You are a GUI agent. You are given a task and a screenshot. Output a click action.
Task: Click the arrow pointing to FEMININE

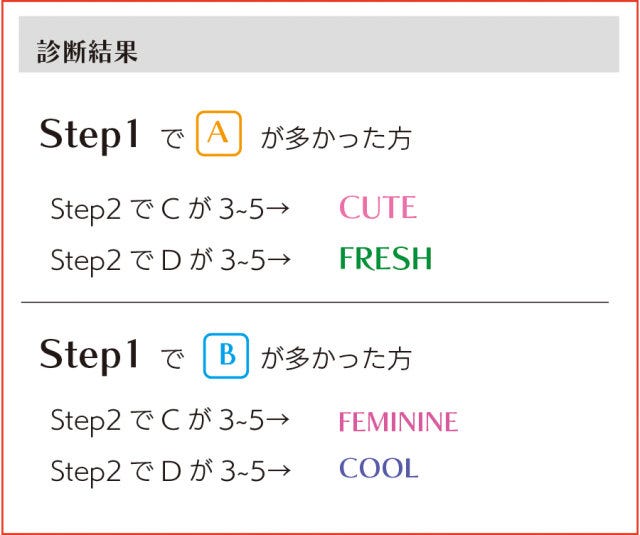pyautogui.click(x=279, y=421)
